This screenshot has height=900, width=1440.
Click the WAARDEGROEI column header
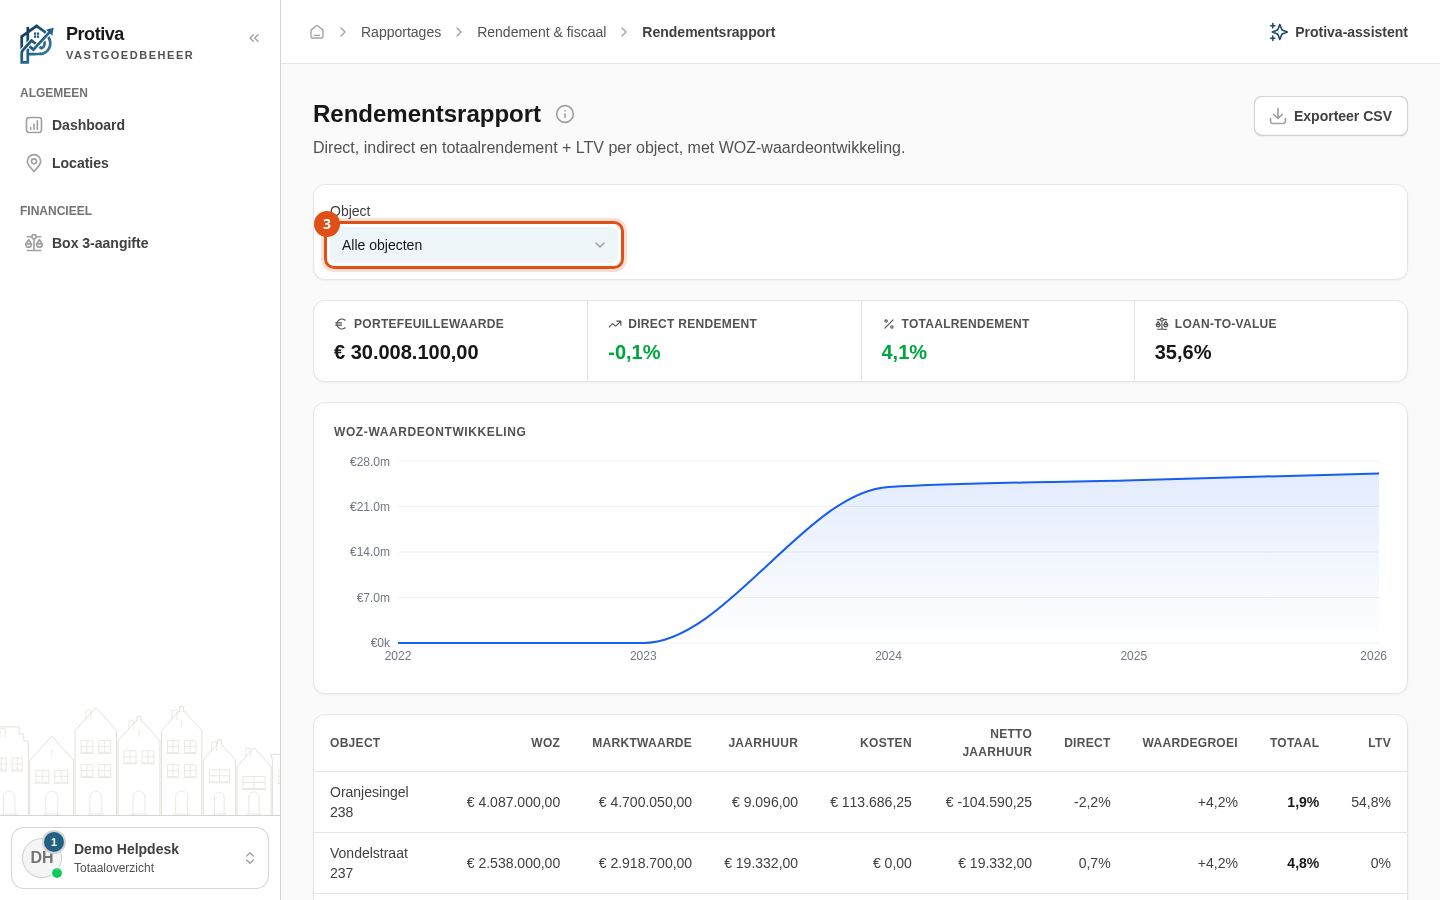(x=1190, y=743)
